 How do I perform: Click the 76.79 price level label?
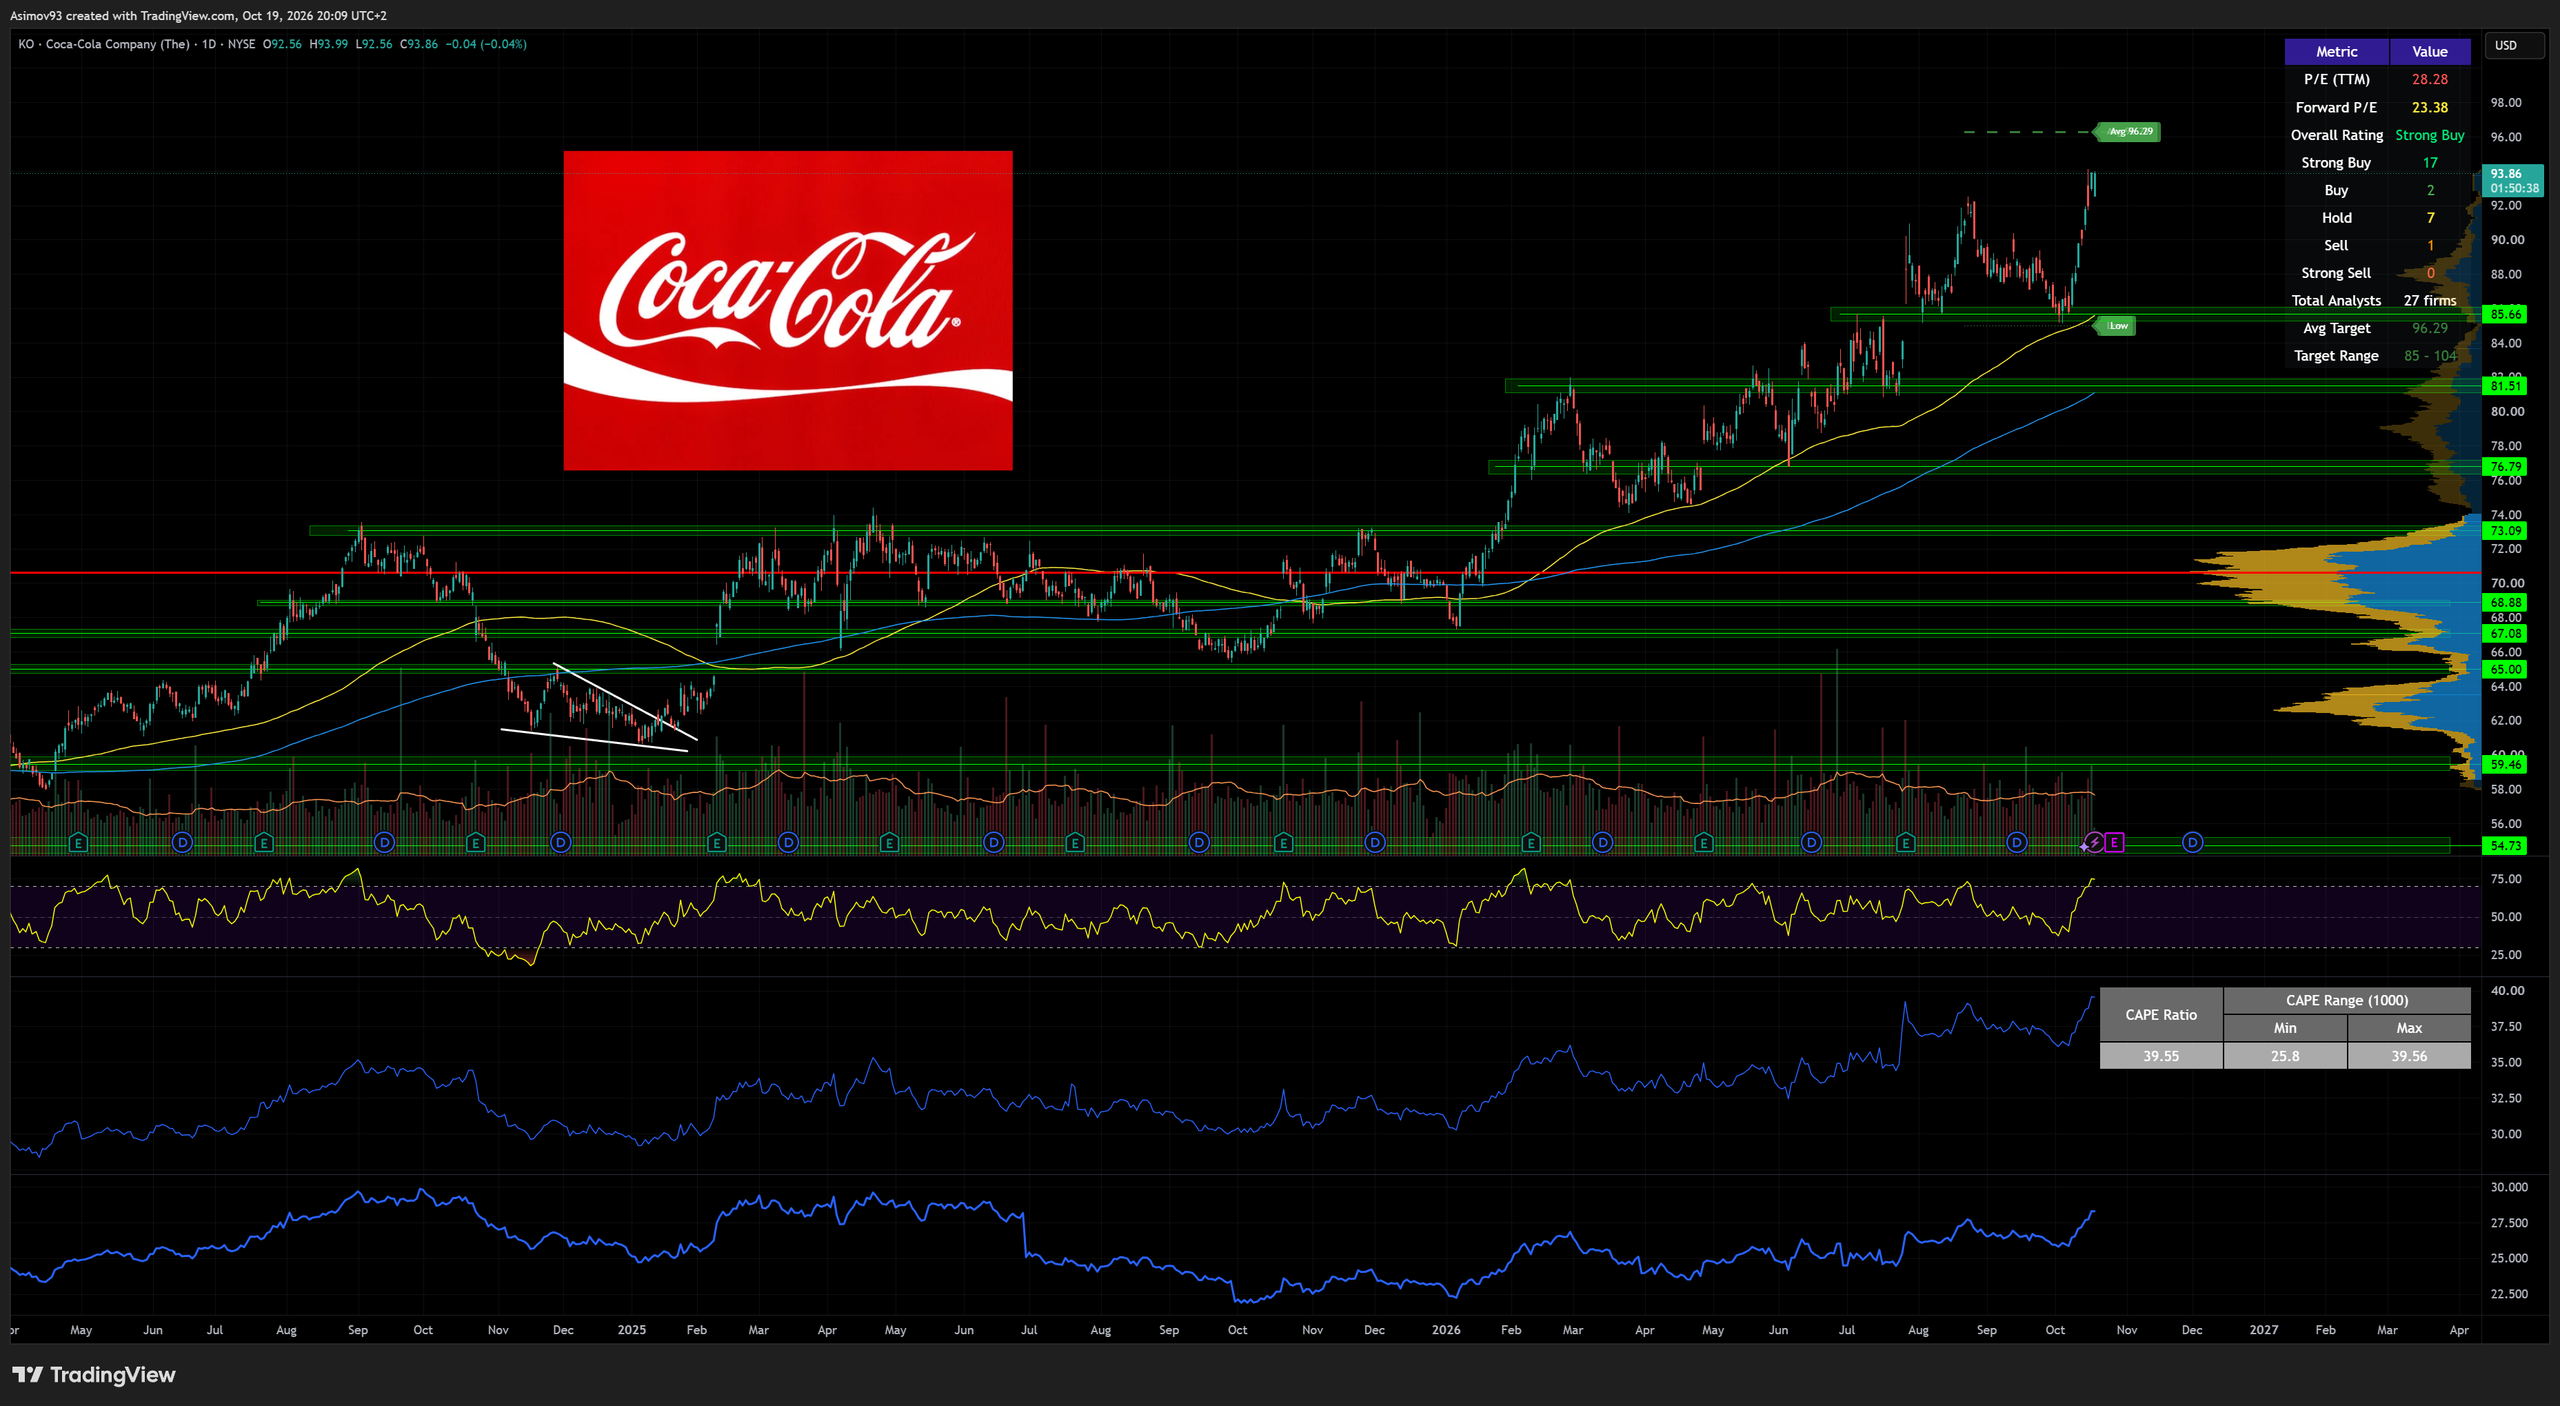pos(2505,467)
